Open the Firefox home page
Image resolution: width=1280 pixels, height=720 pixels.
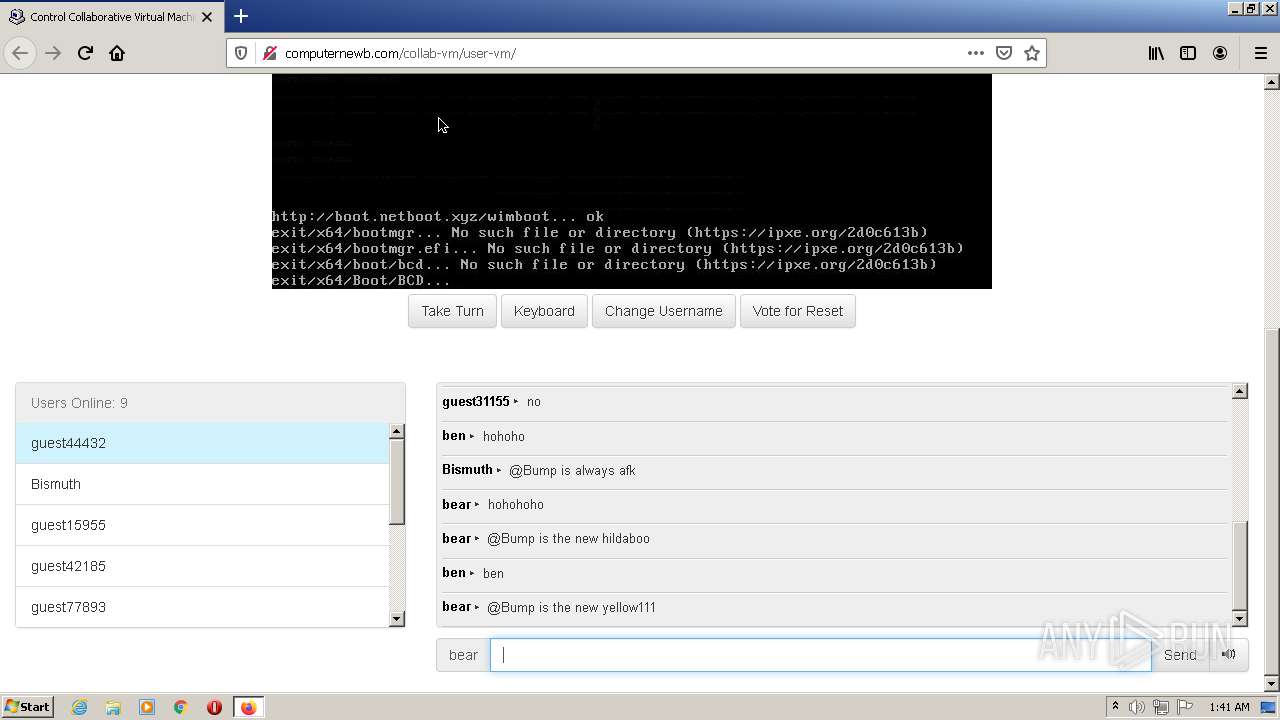(117, 53)
